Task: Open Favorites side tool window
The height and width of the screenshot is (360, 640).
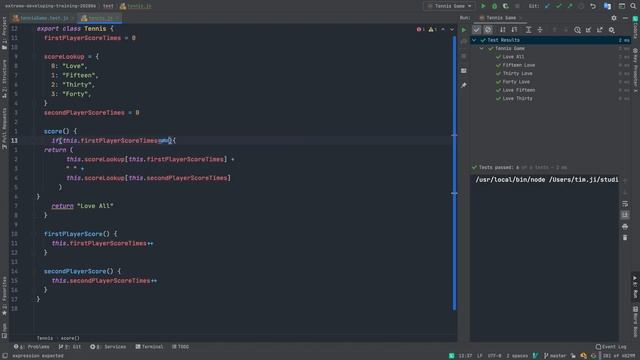Action: pos(4,296)
